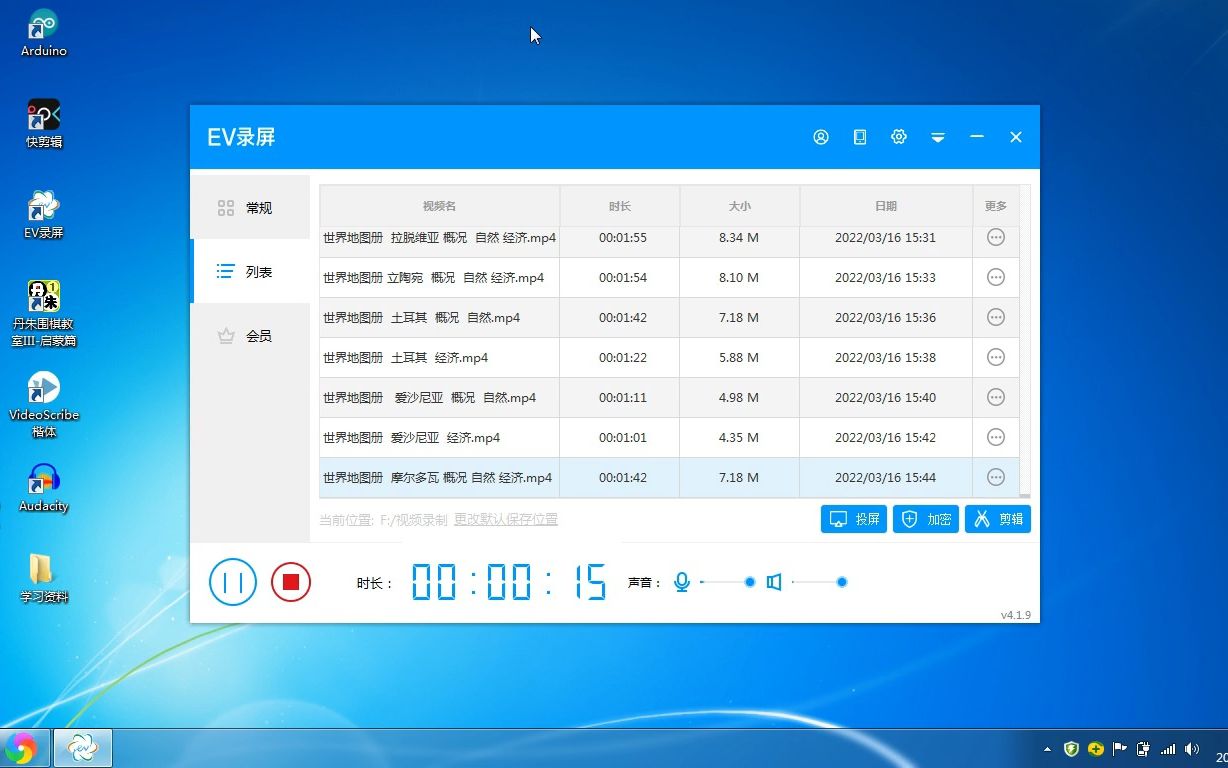Image resolution: width=1228 pixels, height=768 pixels.
Task: Pause the ongoing recording
Action: point(232,582)
